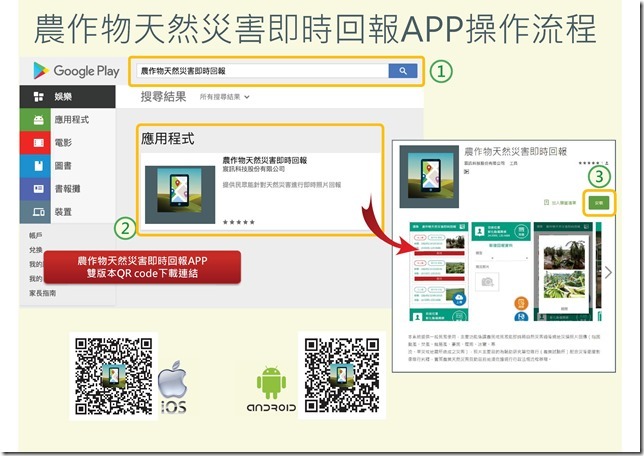
Task: Open the 書報攤 sidebar item
Action: click(67, 189)
